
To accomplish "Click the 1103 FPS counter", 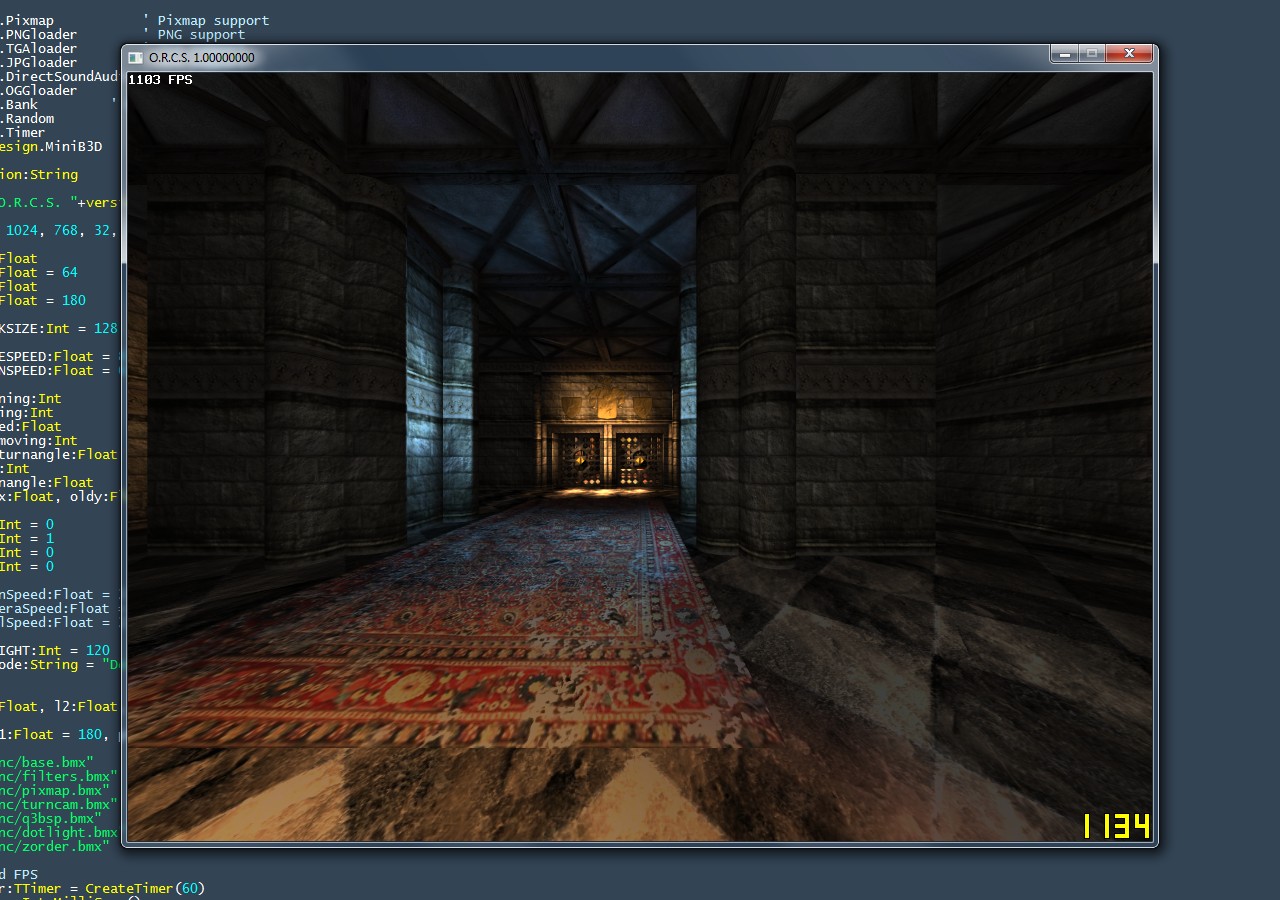I will coord(160,80).
